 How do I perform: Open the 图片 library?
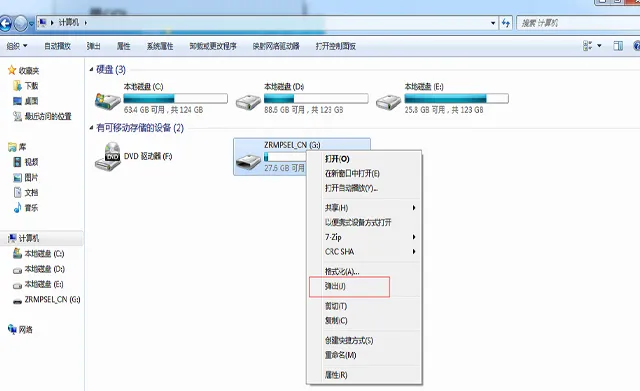pos(26,178)
